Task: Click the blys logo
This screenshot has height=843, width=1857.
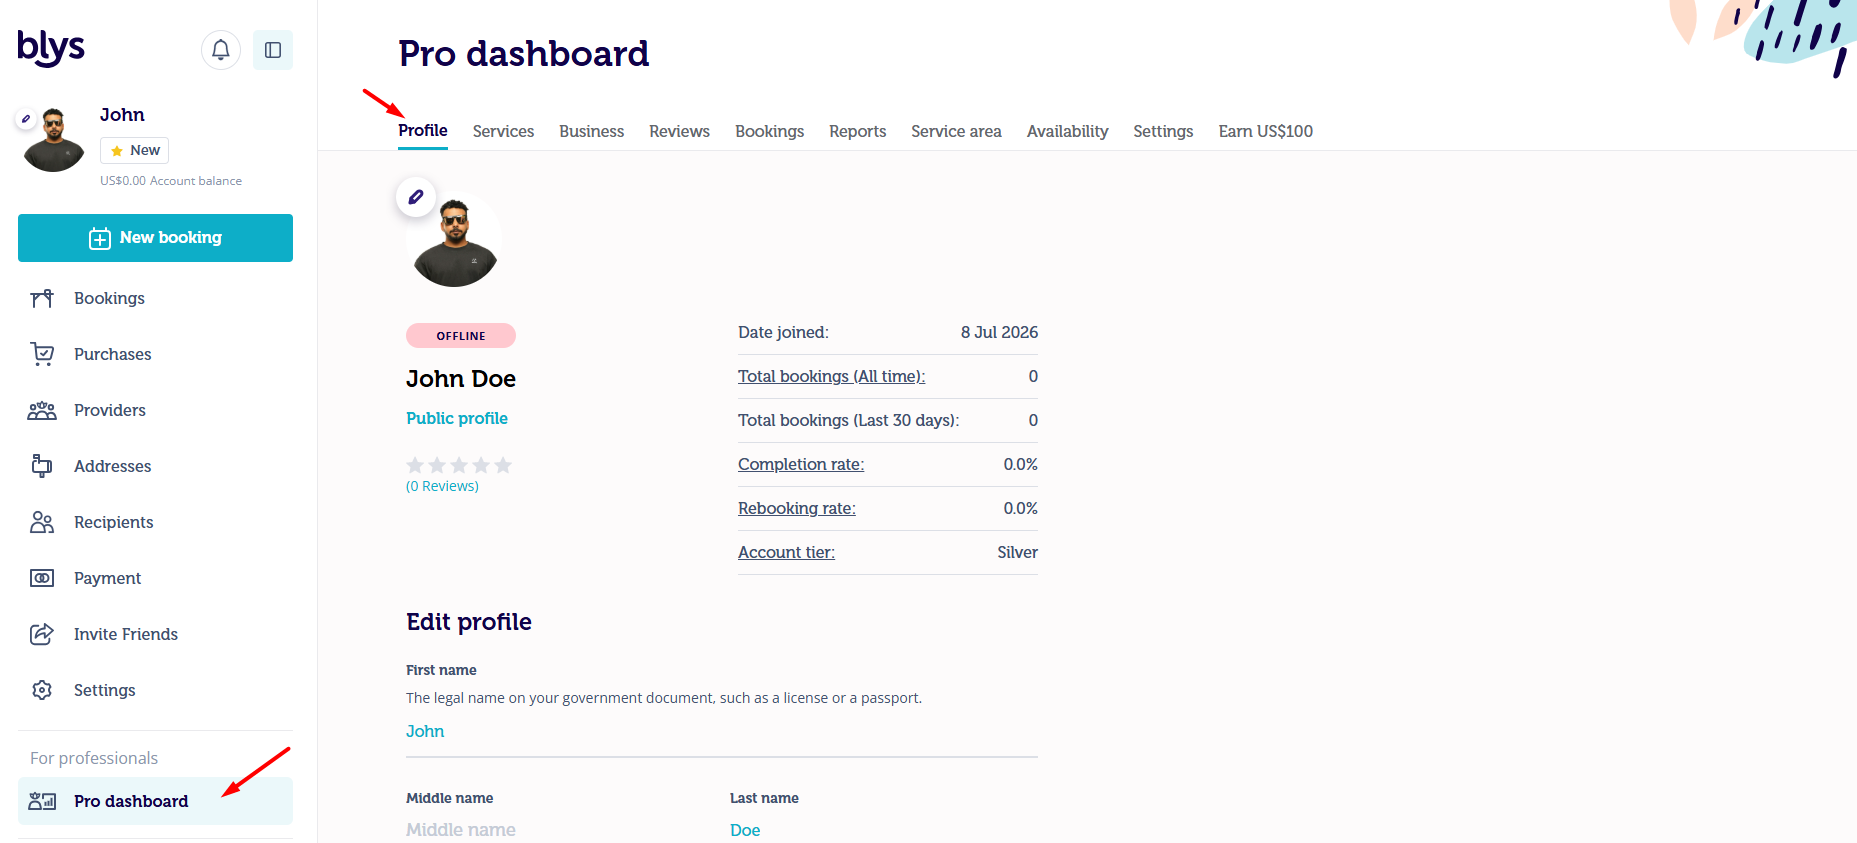Action: pos(51,47)
